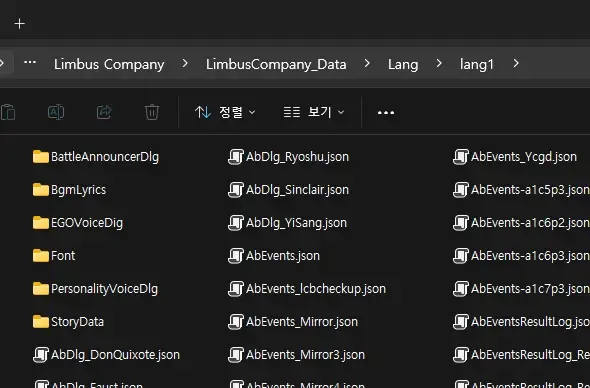Select AbEvents_Ycgd.json file icon

pos(461,157)
